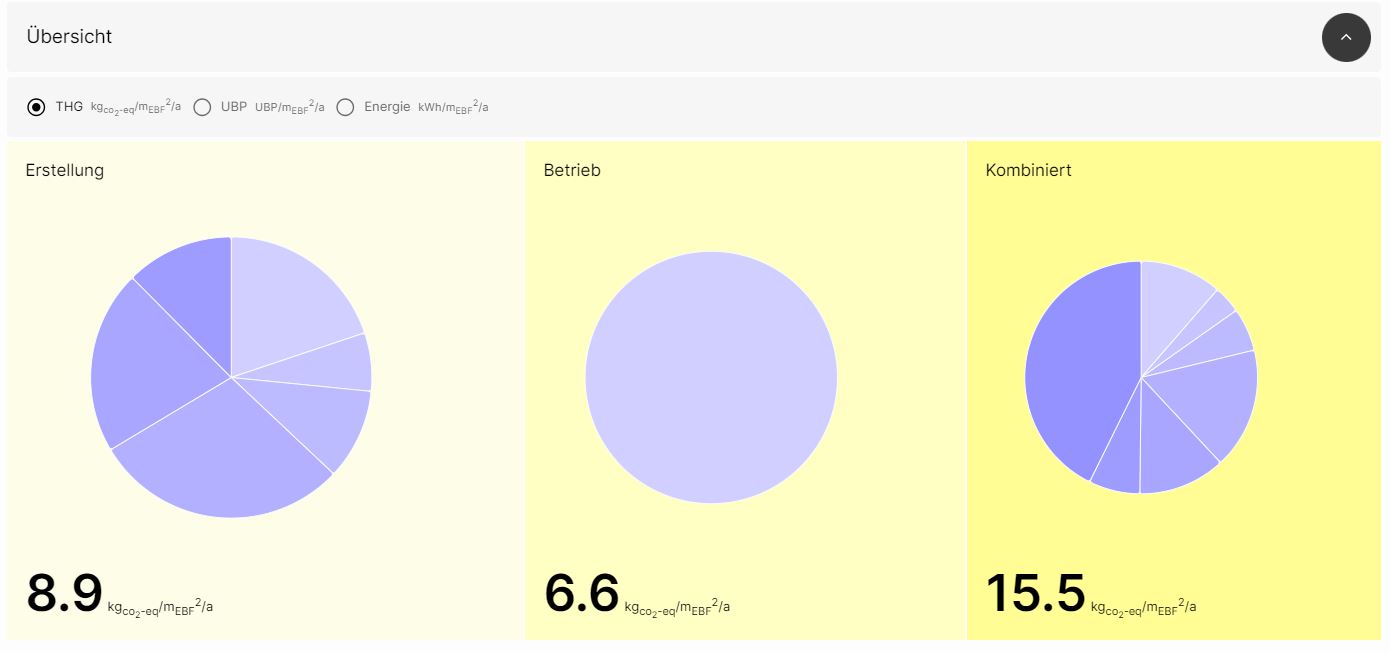Viewport: 1390px width, 652px height.
Task: Select the Energie radio button
Action: (345, 107)
